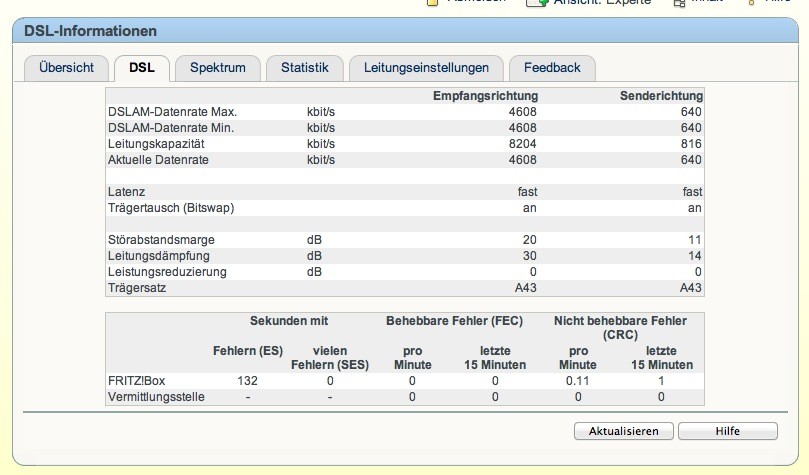
Task: Go to the Statistik tab
Action: coord(304,68)
